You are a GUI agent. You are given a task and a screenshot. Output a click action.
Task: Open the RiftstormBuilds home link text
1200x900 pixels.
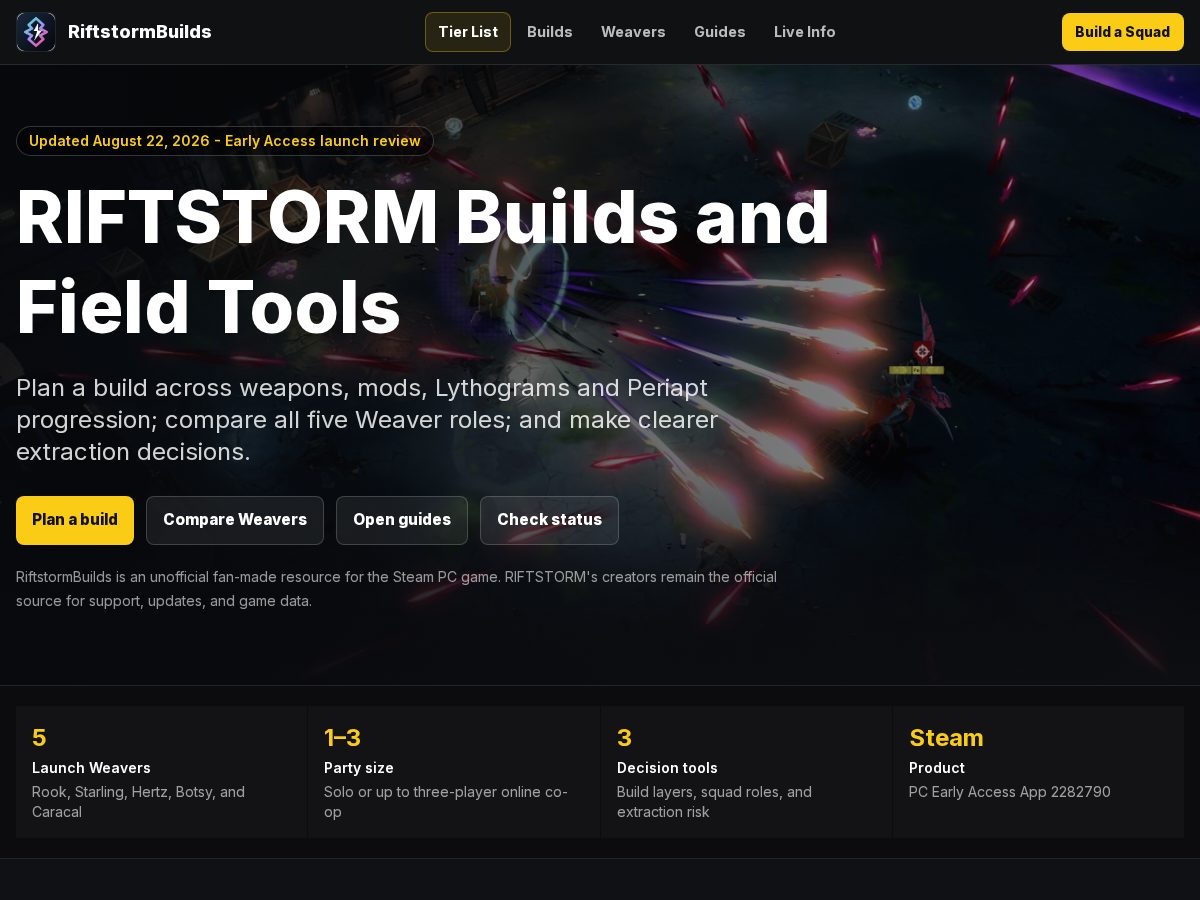(140, 32)
